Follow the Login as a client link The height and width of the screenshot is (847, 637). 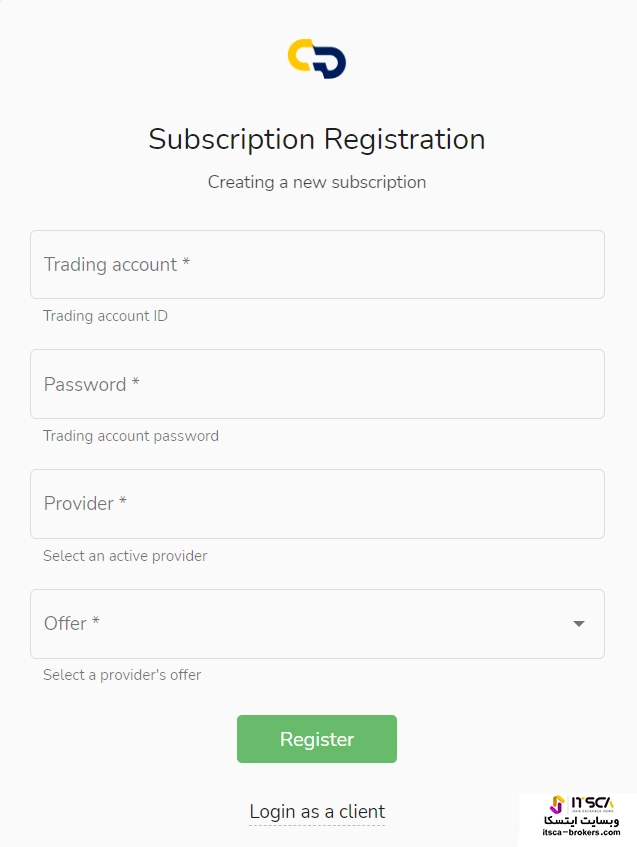coord(317,812)
